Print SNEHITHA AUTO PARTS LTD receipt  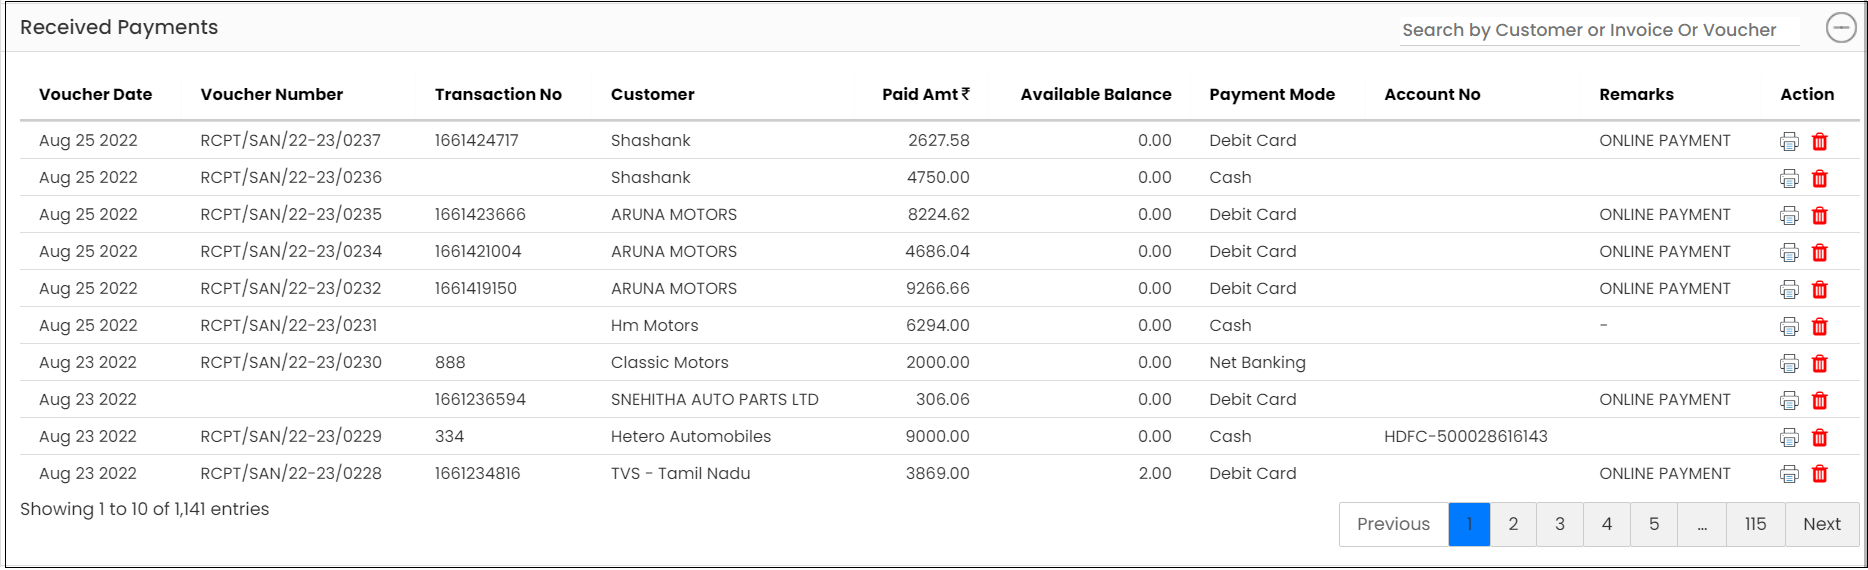tap(1789, 400)
